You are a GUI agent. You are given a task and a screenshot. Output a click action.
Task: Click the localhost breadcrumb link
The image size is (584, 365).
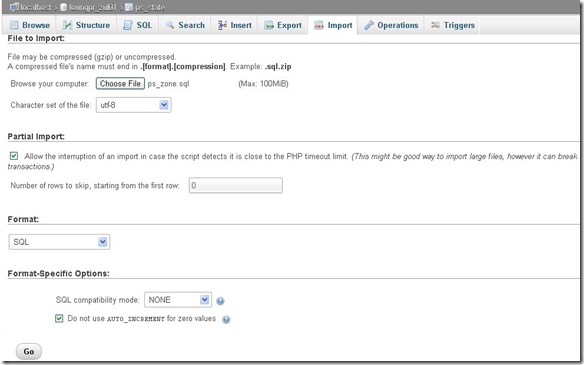point(35,7)
